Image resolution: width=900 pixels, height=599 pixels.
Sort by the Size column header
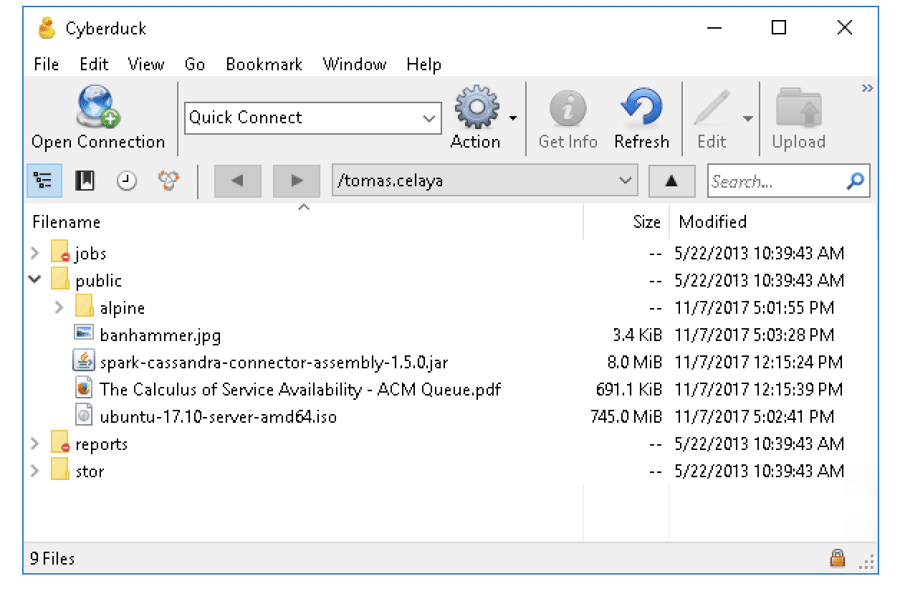[626, 221]
